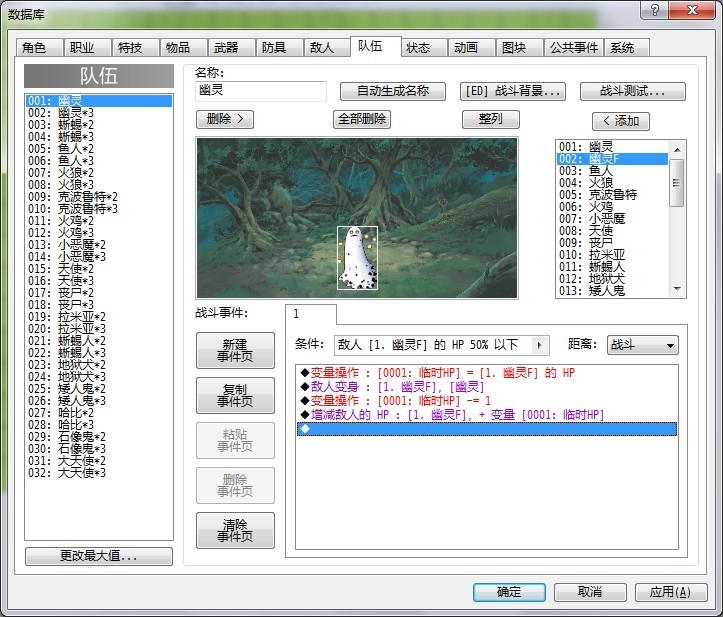Click 全部删除 to remove all enemies

pyautogui.click(x=362, y=119)
